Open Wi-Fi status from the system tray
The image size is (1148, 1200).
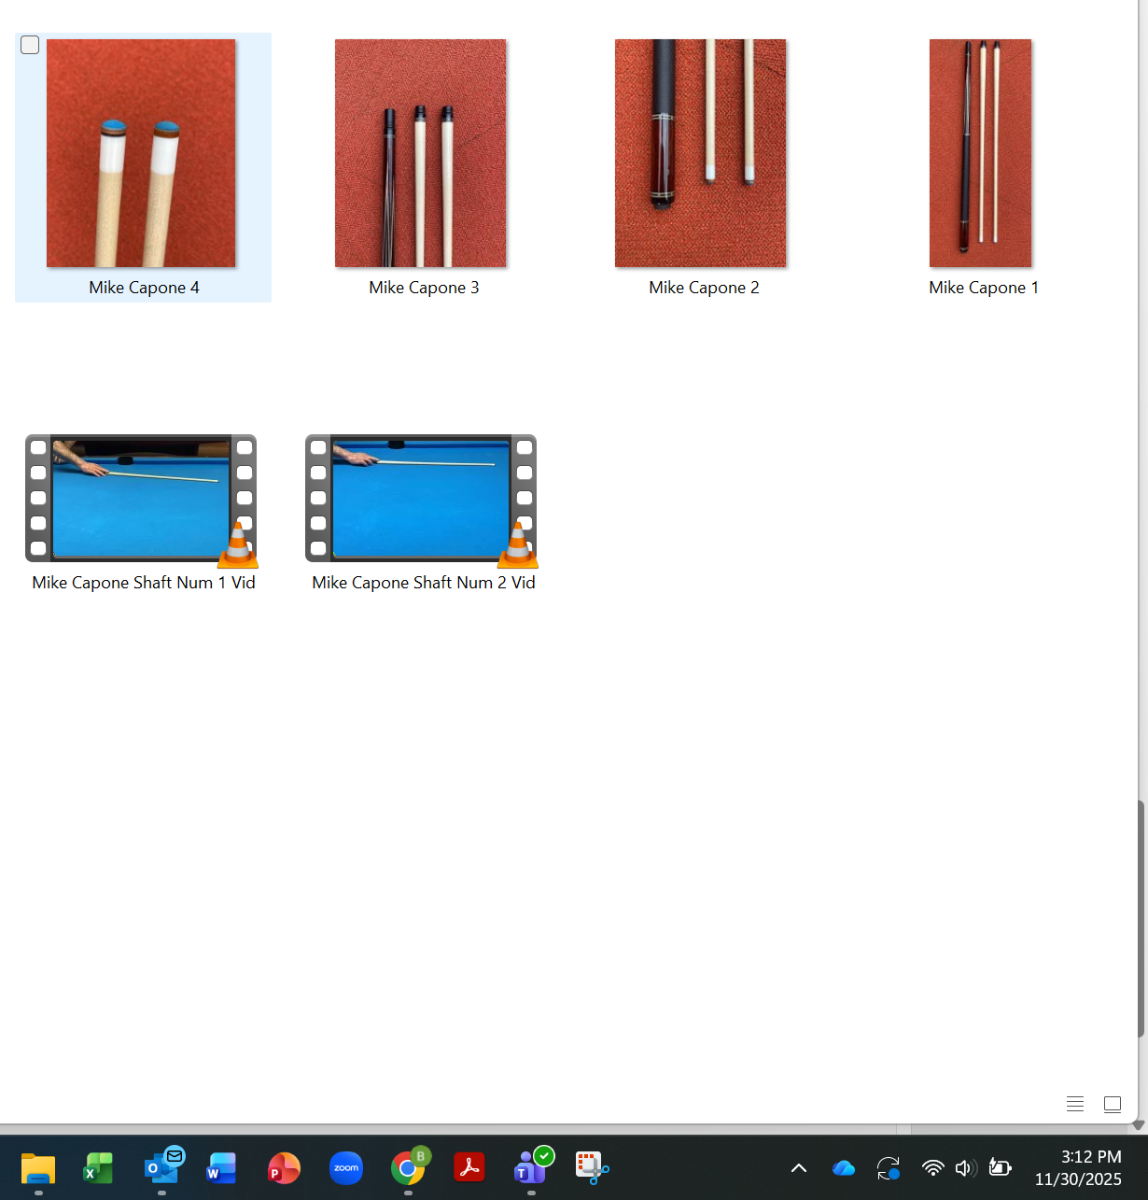[933, 1168]
